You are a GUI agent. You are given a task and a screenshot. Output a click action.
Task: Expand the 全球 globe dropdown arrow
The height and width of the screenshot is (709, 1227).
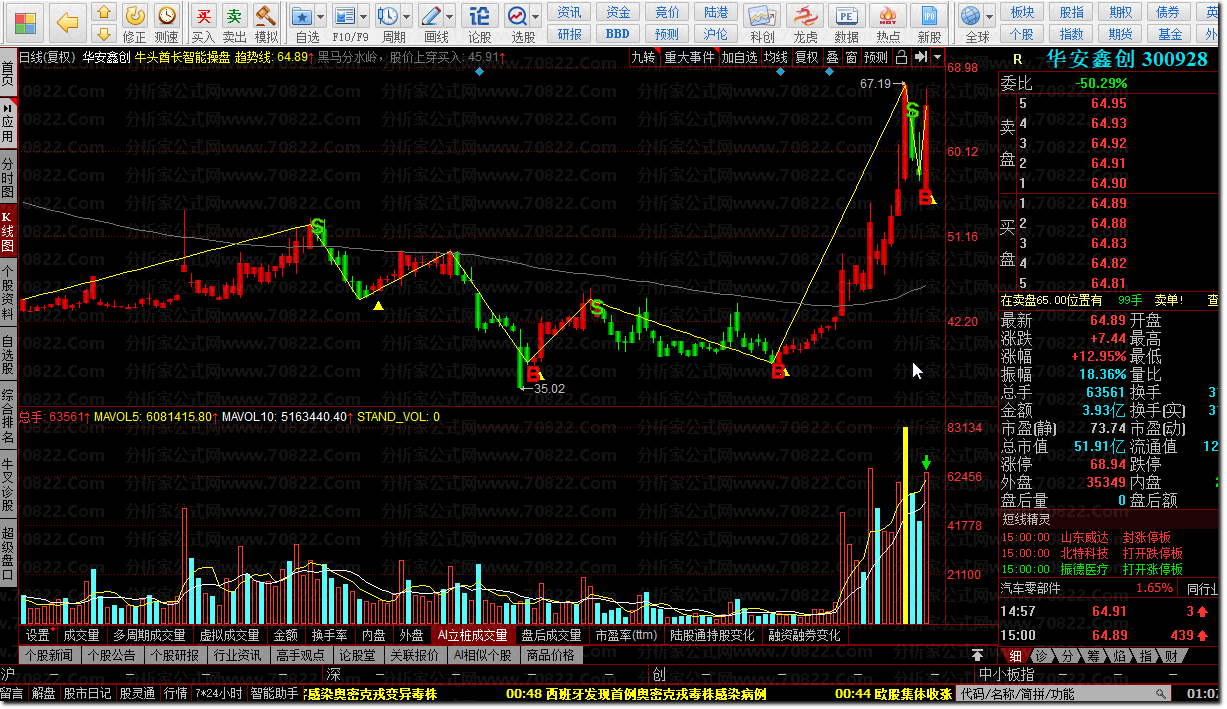[990, 17]
